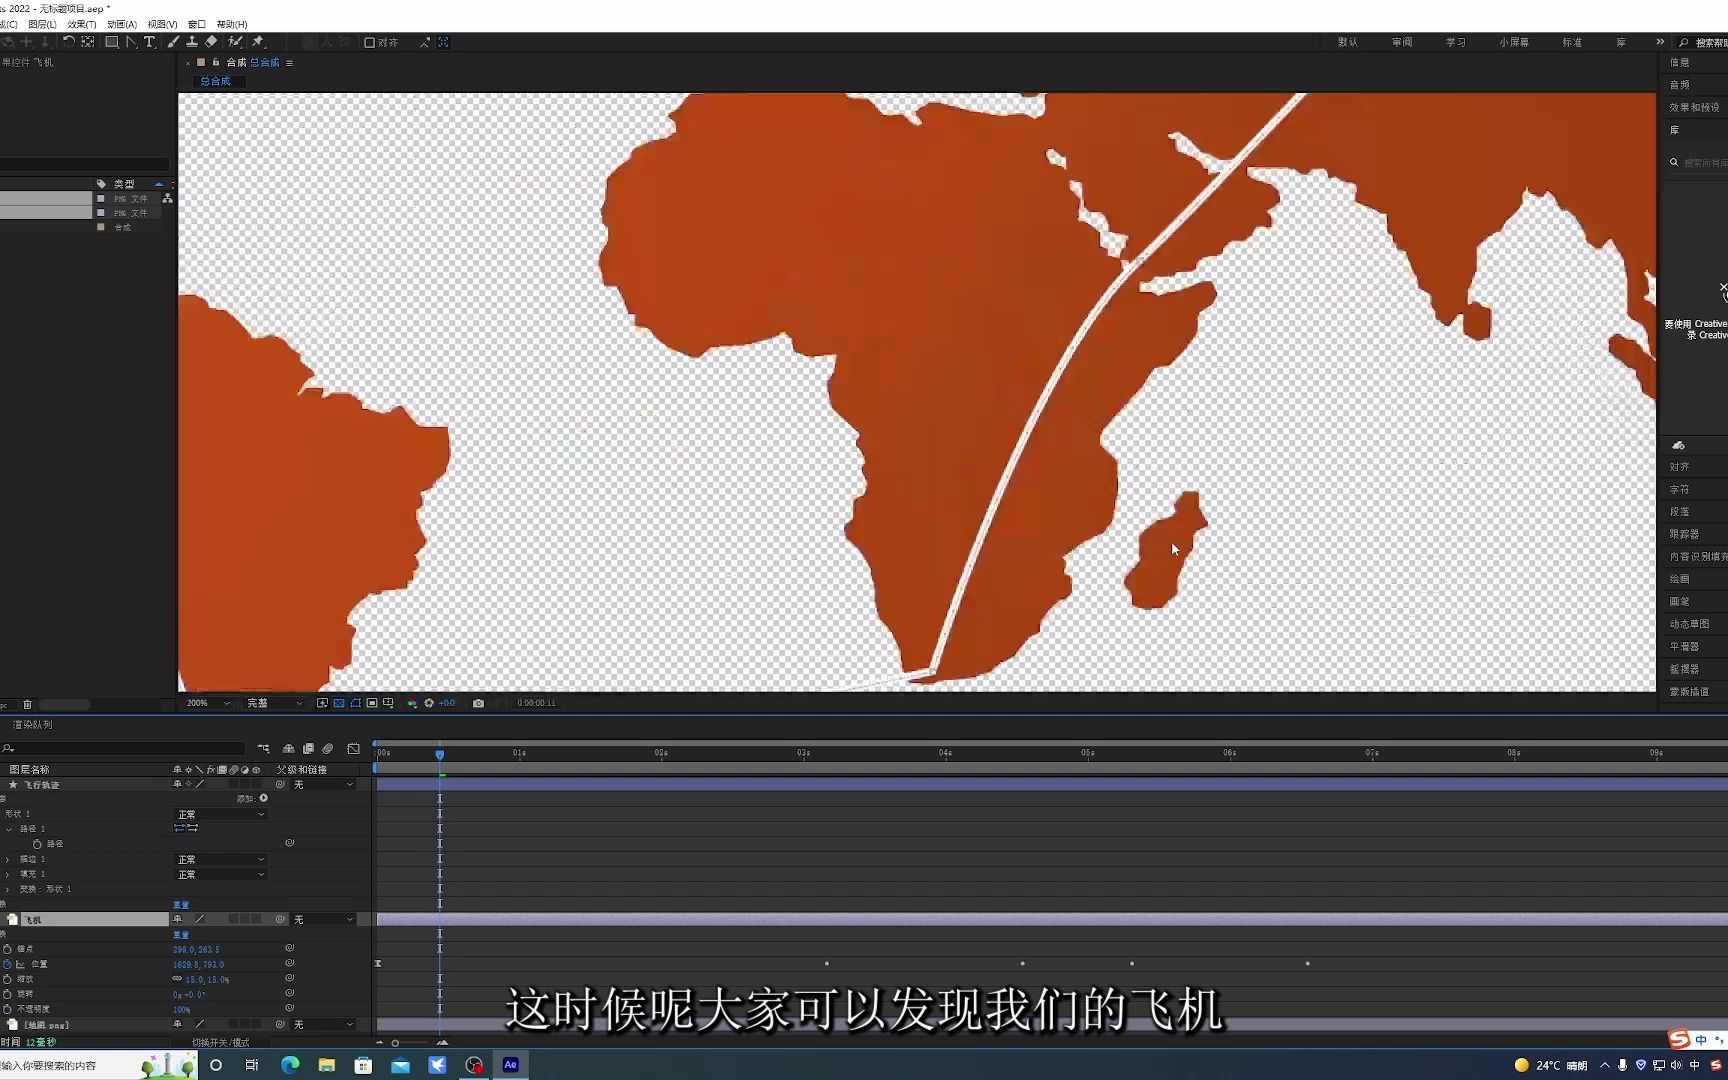Click the 添加 add button on shape layer
The height and width of the screenshot is (1080, 1728).
coord(263,798)
